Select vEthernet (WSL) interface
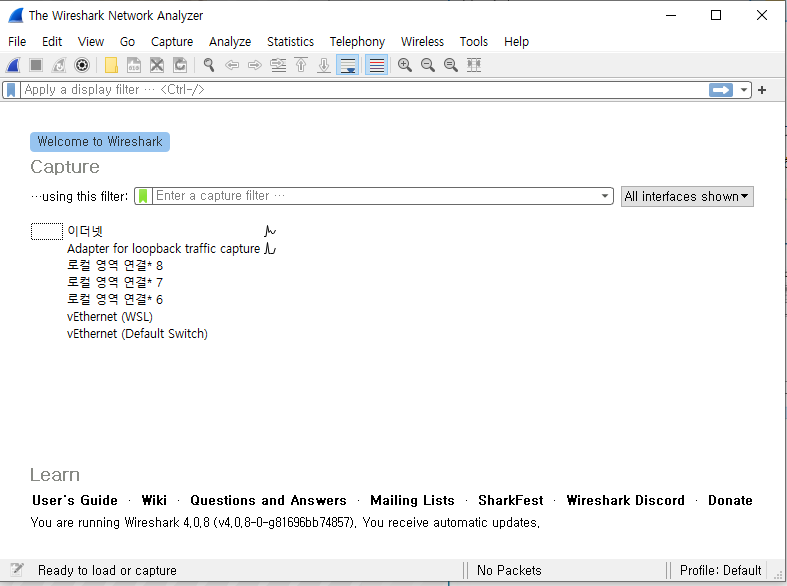 click(109, 317)
